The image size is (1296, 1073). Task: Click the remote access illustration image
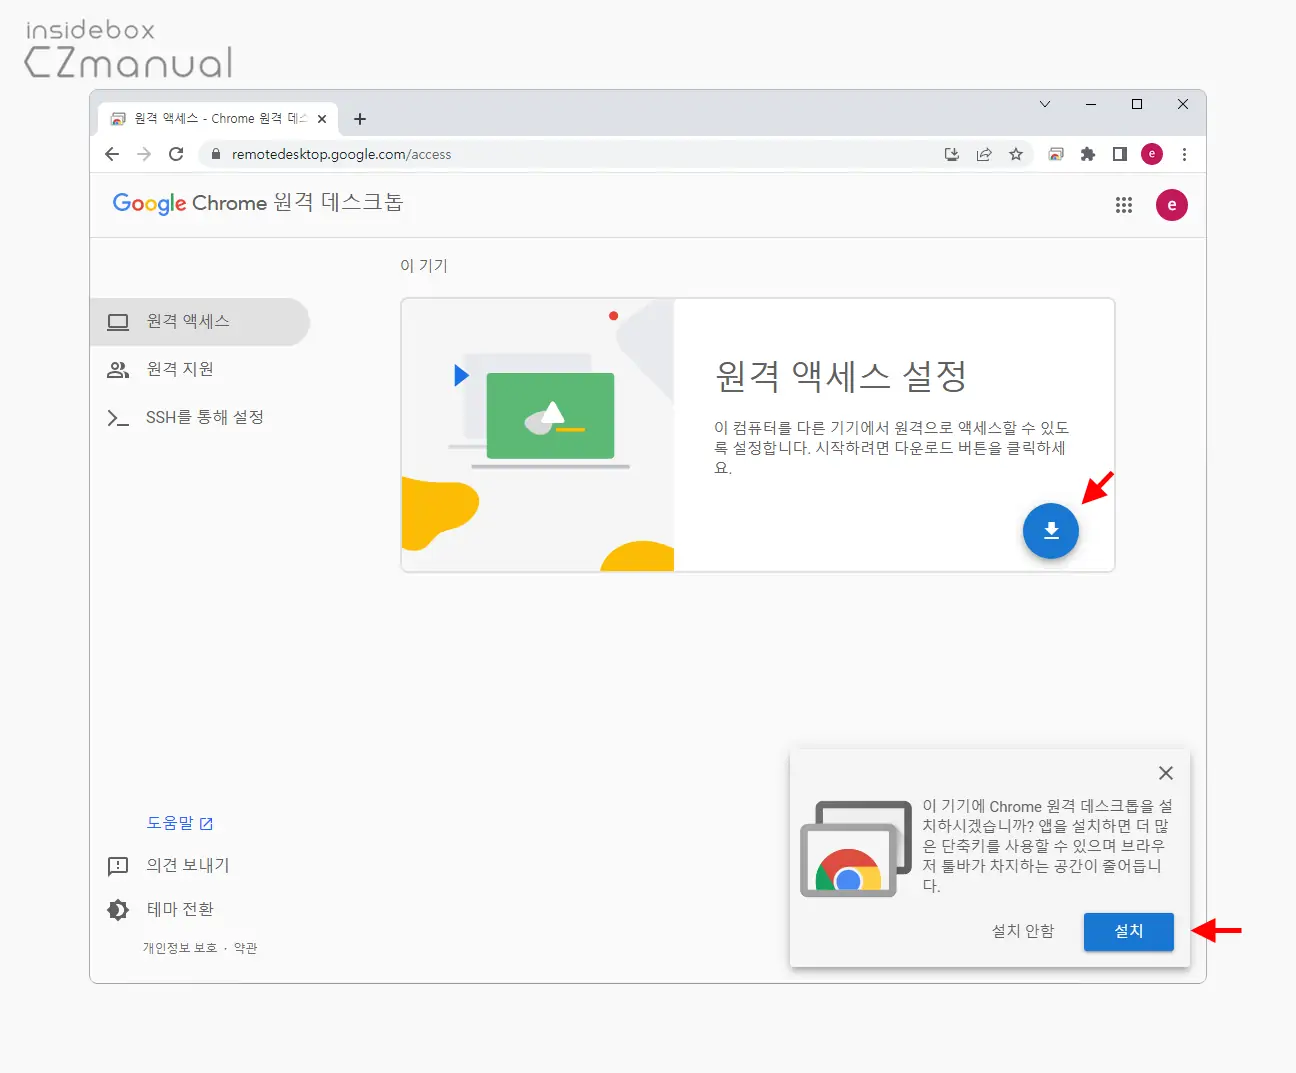click(538, 435)
